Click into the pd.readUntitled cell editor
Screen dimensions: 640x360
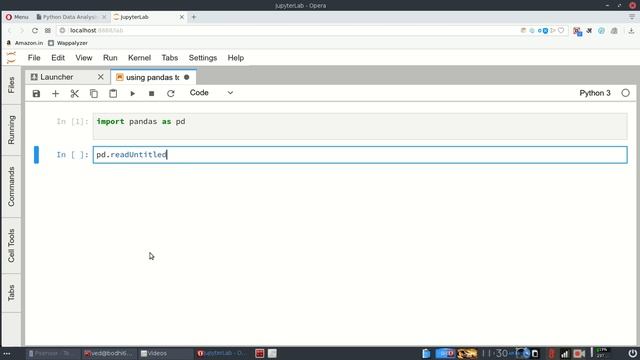(360, 155)
